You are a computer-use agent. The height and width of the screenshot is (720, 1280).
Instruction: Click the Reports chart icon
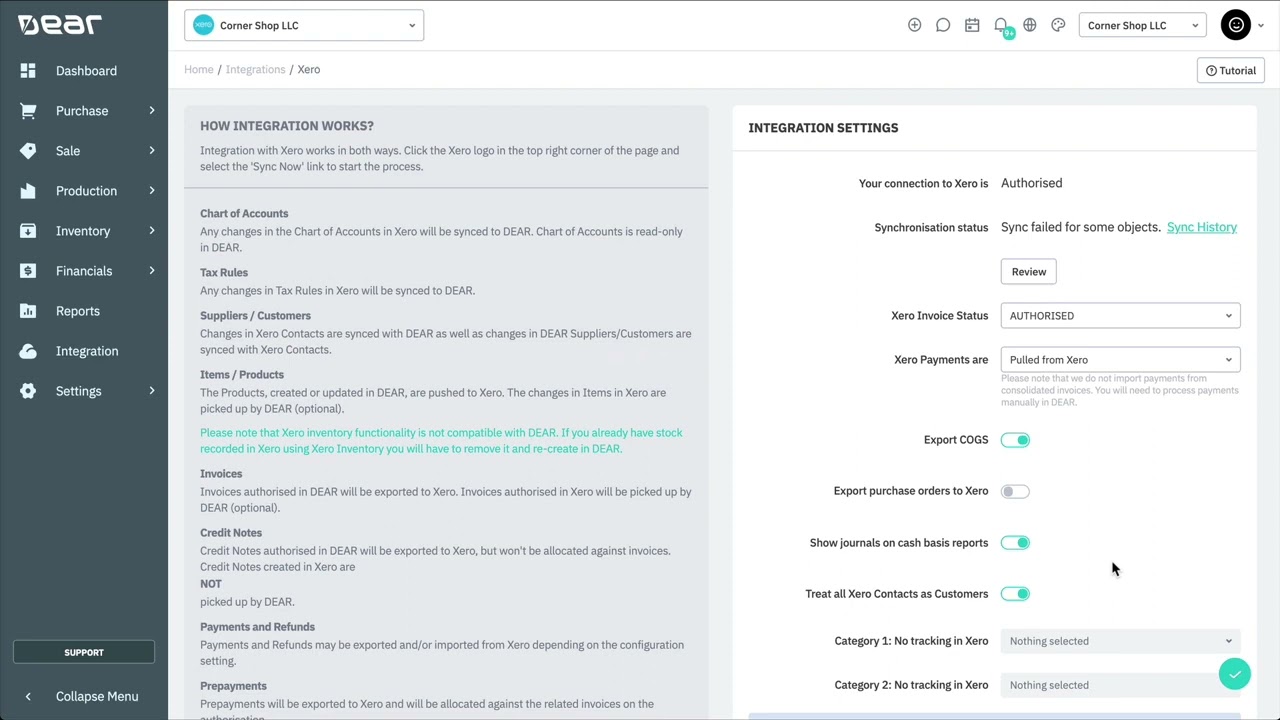point(28,311)
